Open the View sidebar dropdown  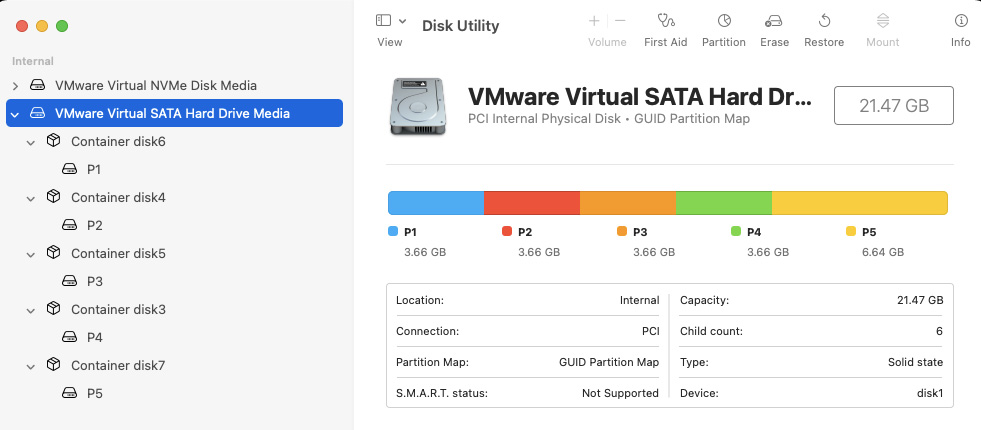click(x=390, y=21)
